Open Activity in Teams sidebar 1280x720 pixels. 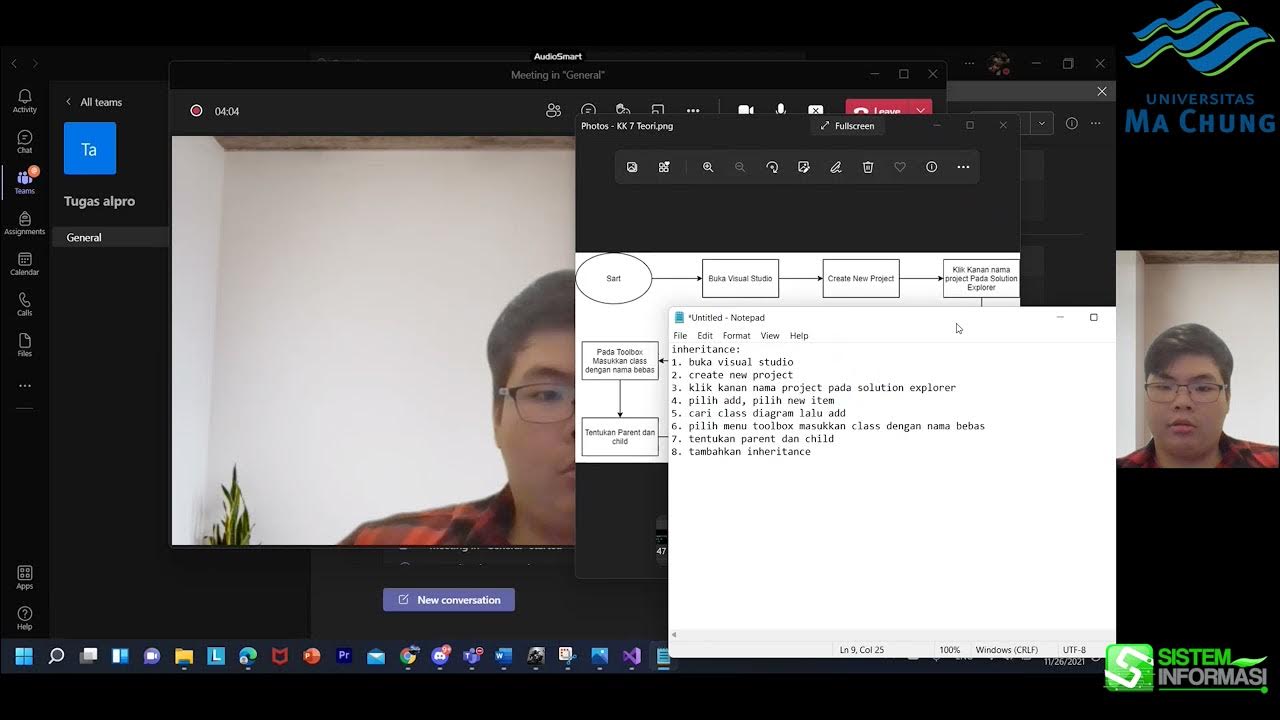pos(24,100)
